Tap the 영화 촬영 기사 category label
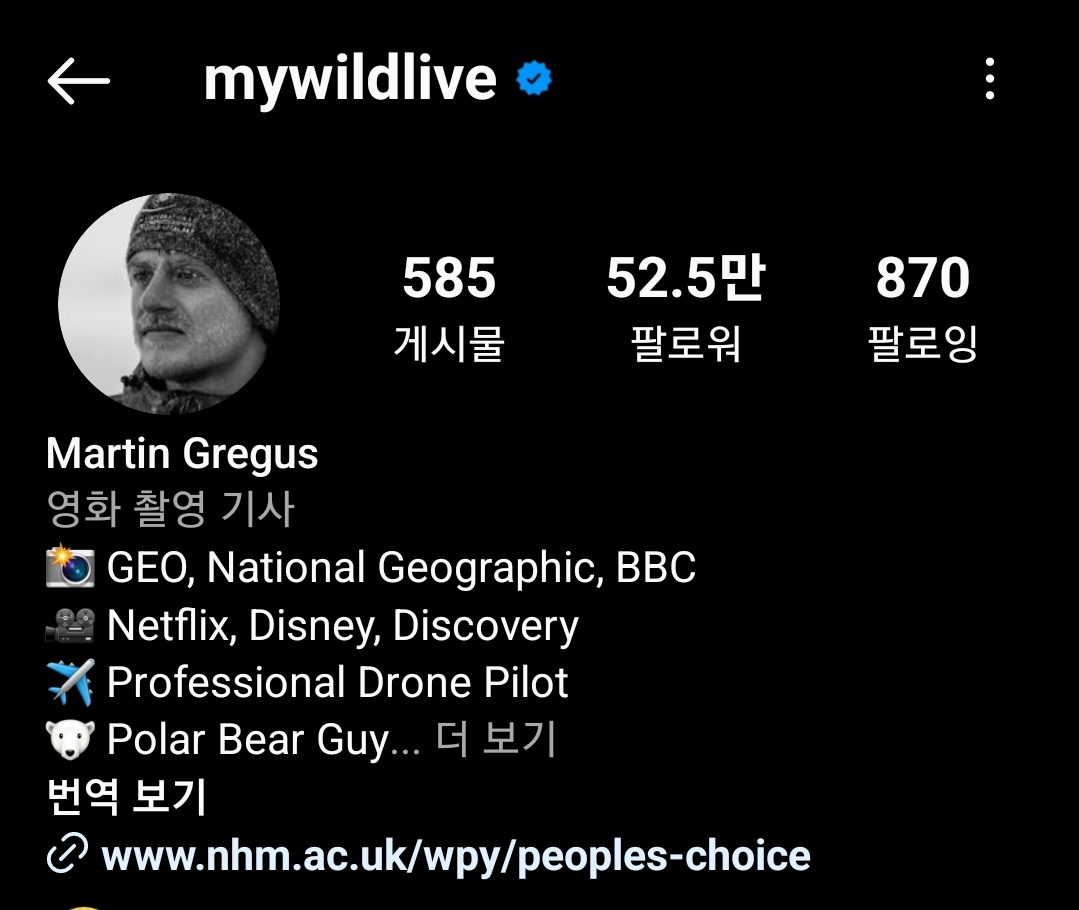Image resolution: width=1079 pixels, height=910 pixels. (x=170, y=510)
